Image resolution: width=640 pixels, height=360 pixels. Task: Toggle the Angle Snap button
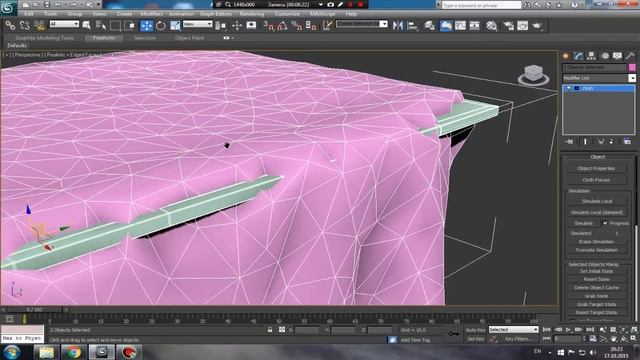(282, 26)
